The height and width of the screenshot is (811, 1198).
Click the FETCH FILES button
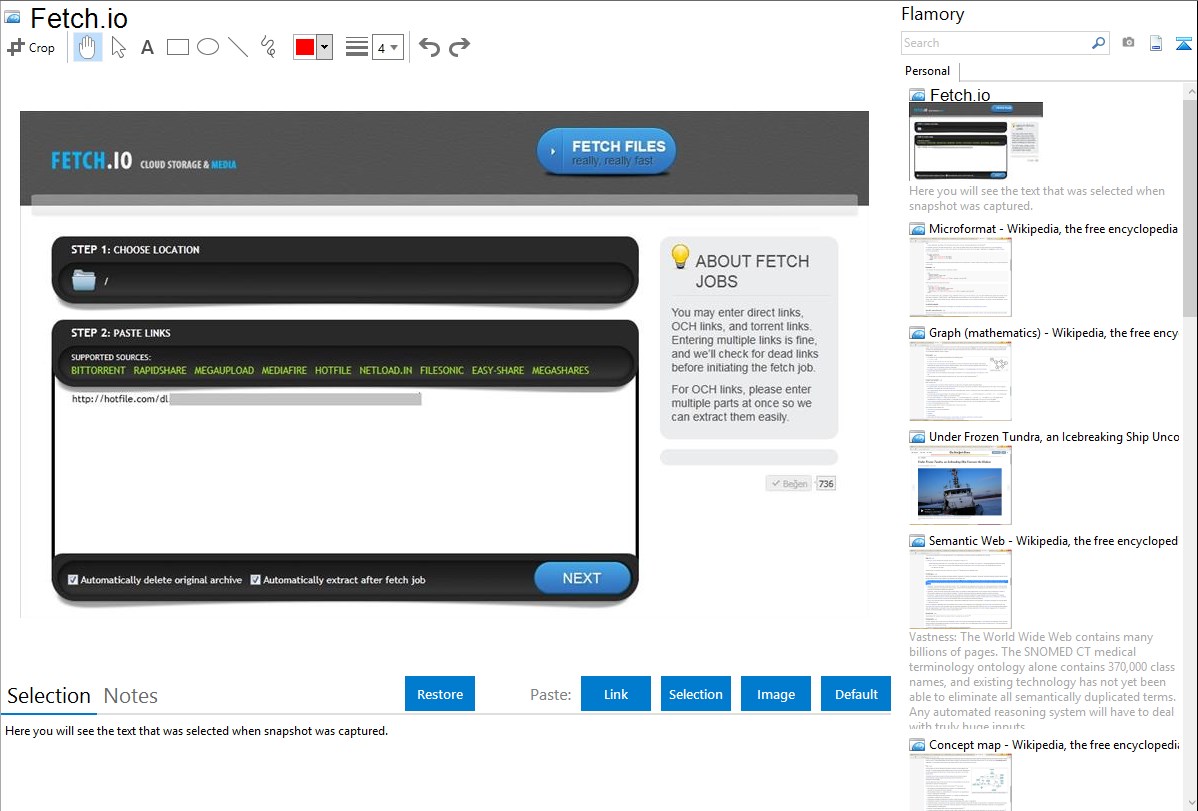click(607, 151)
